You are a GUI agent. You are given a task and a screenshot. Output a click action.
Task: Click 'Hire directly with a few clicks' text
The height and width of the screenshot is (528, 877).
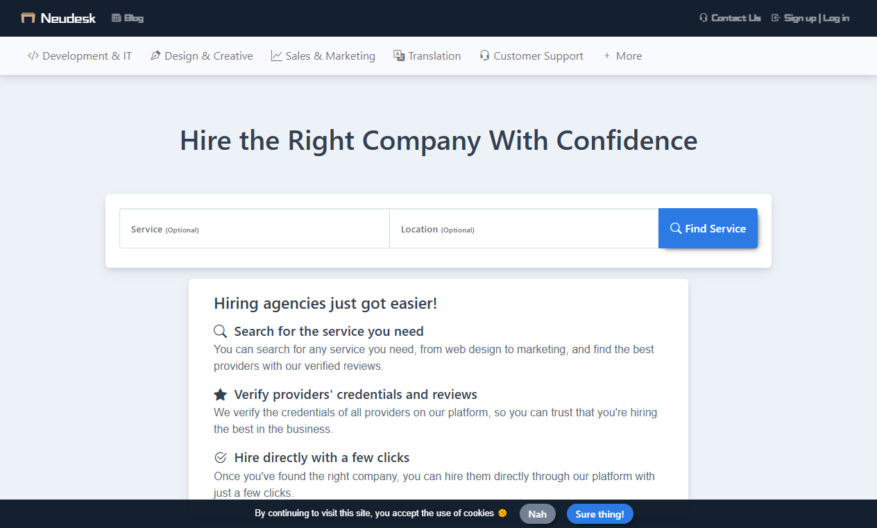[x=322, y=458]
